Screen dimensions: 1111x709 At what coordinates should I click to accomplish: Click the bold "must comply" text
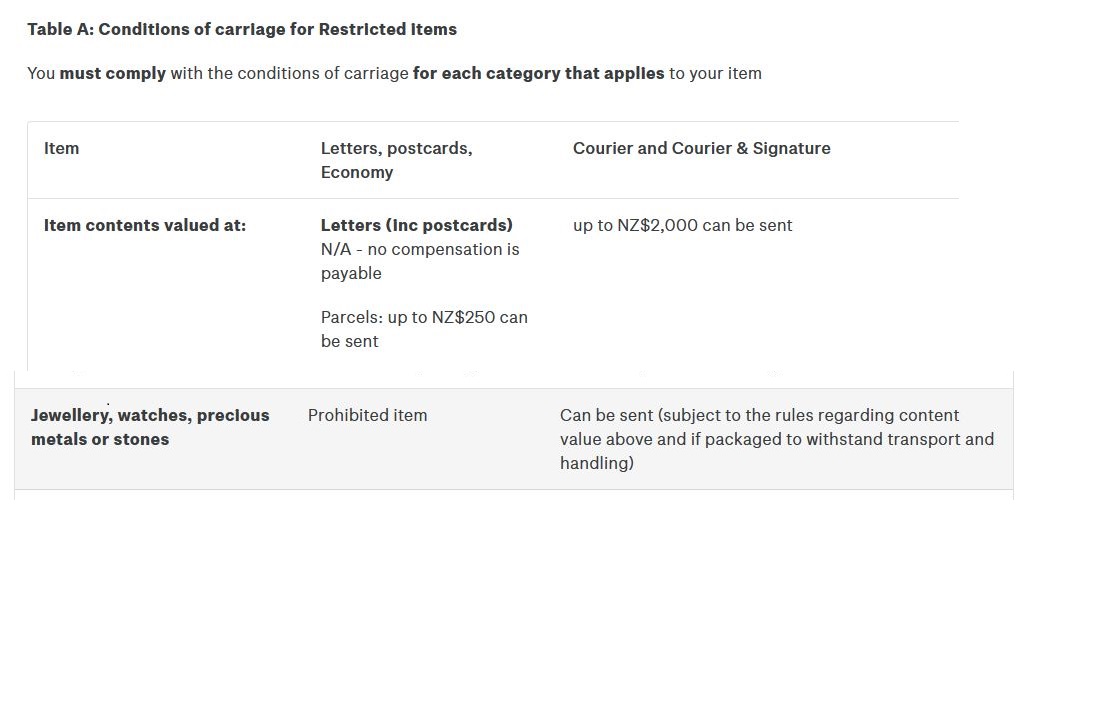pyautogui.click(x=112, y=73)
